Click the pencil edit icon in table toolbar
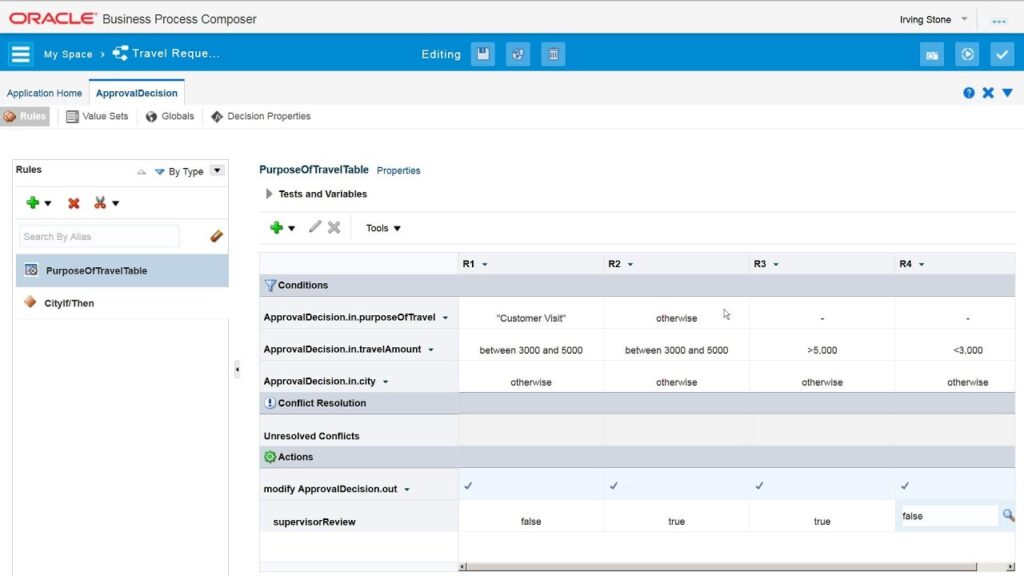 tap(315, 227)
